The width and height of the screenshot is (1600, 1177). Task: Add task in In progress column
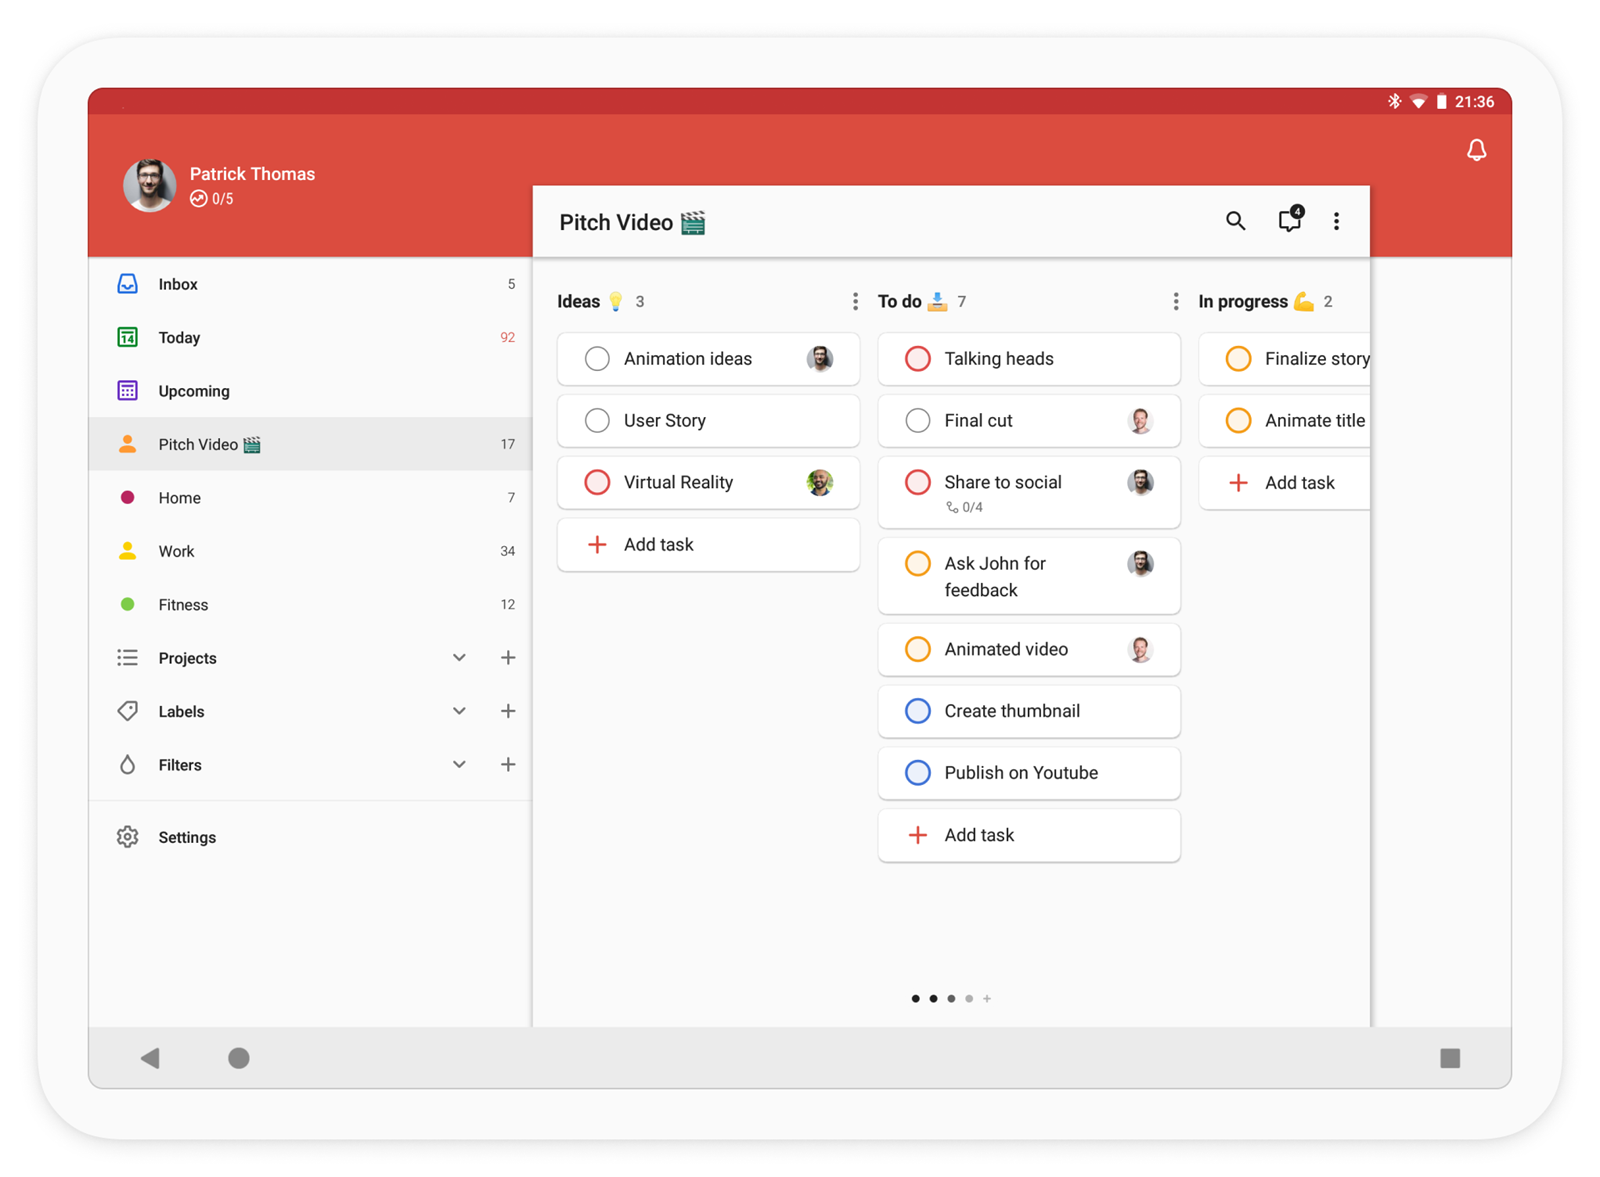(1284, 483)
